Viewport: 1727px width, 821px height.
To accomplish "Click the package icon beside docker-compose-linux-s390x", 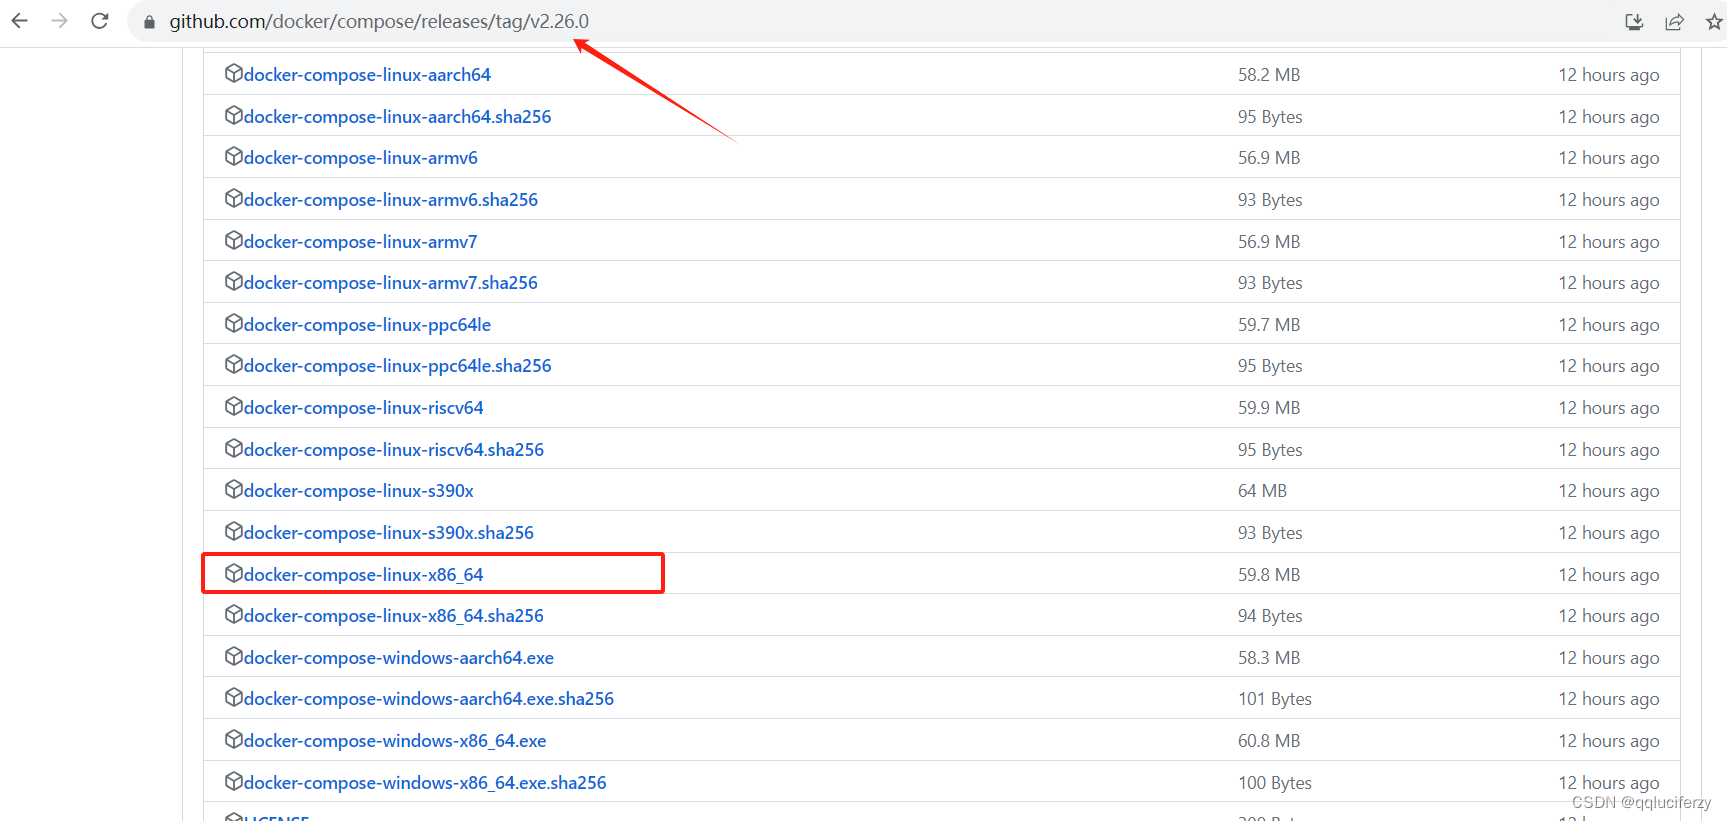I will (233, 489).
